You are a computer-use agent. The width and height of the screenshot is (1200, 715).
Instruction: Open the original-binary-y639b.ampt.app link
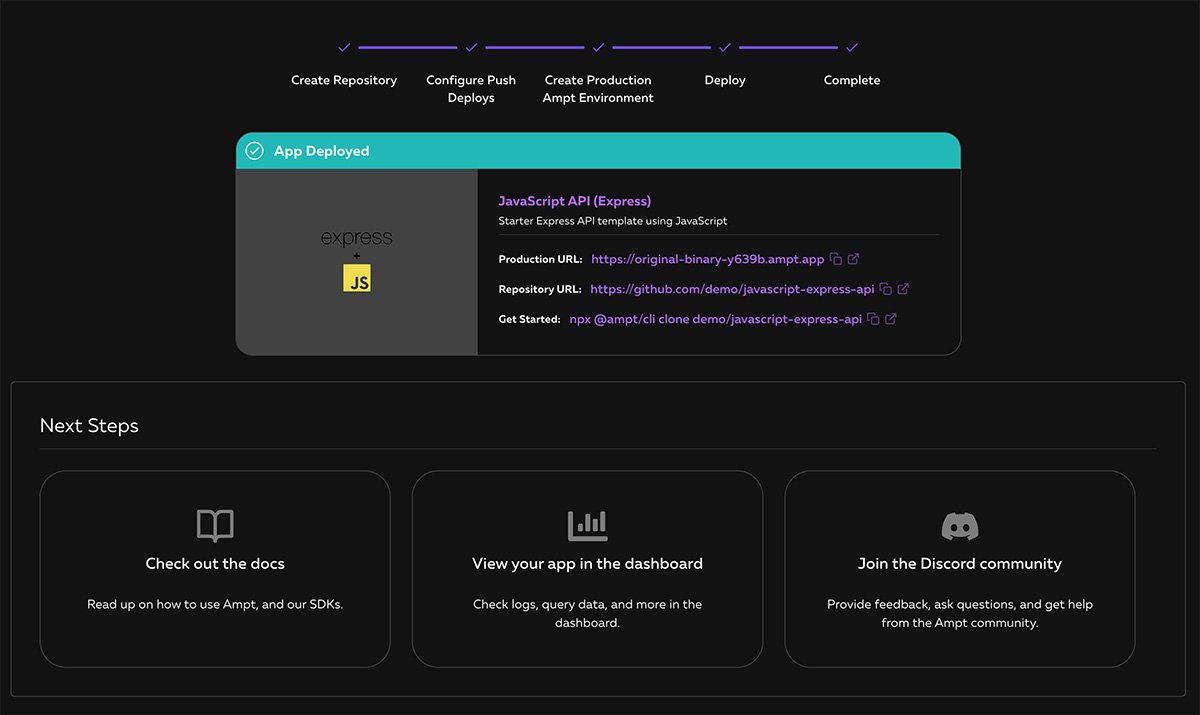[x=707, y=259]
